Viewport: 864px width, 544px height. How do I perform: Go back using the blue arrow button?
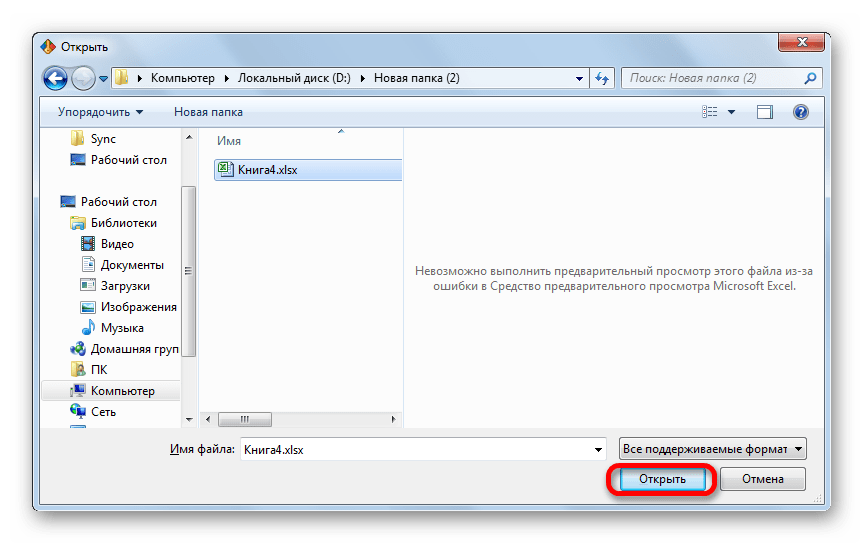pyautogui.click(x=55, y=79)
